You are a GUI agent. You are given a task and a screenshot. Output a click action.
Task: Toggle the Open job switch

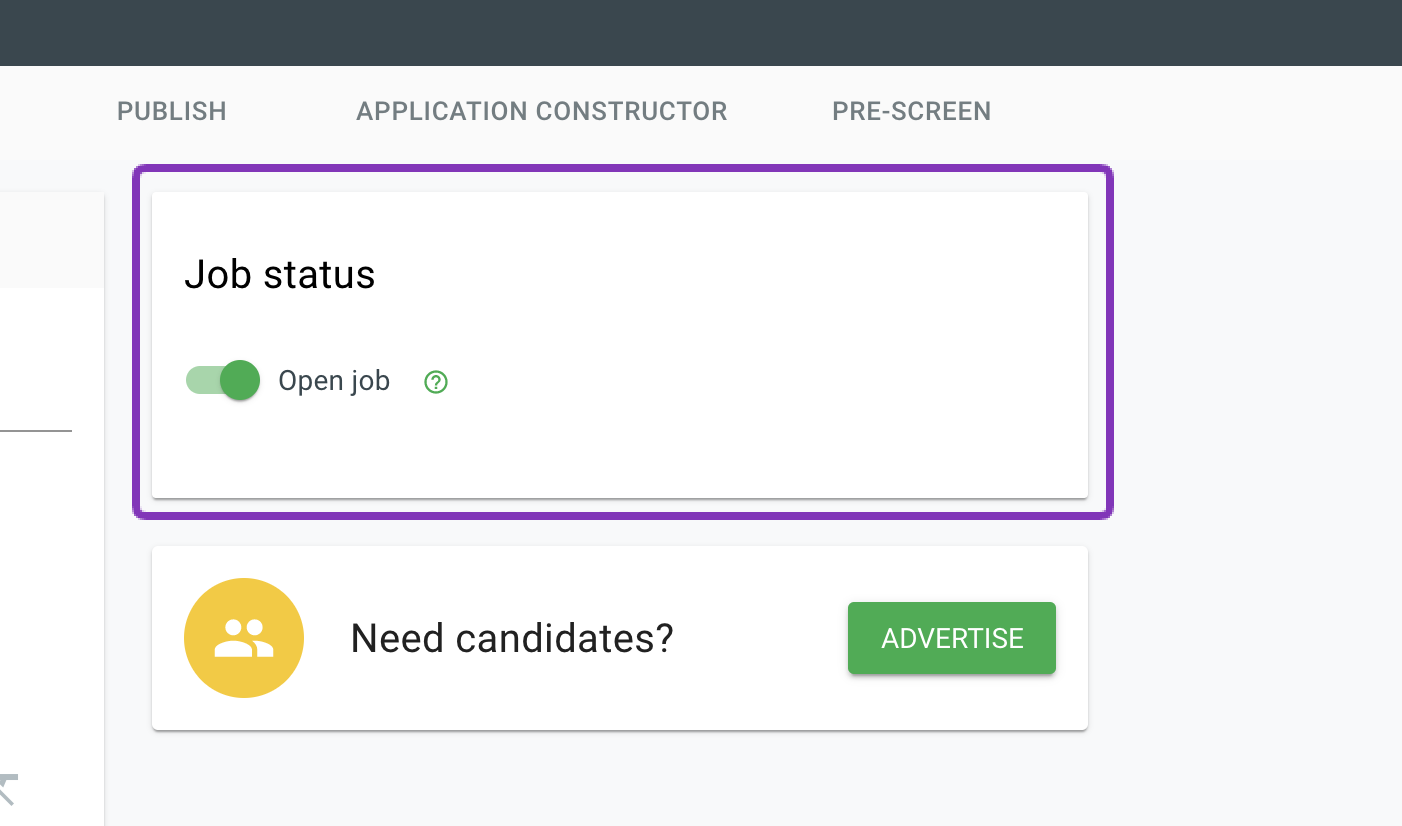point(223,381)
